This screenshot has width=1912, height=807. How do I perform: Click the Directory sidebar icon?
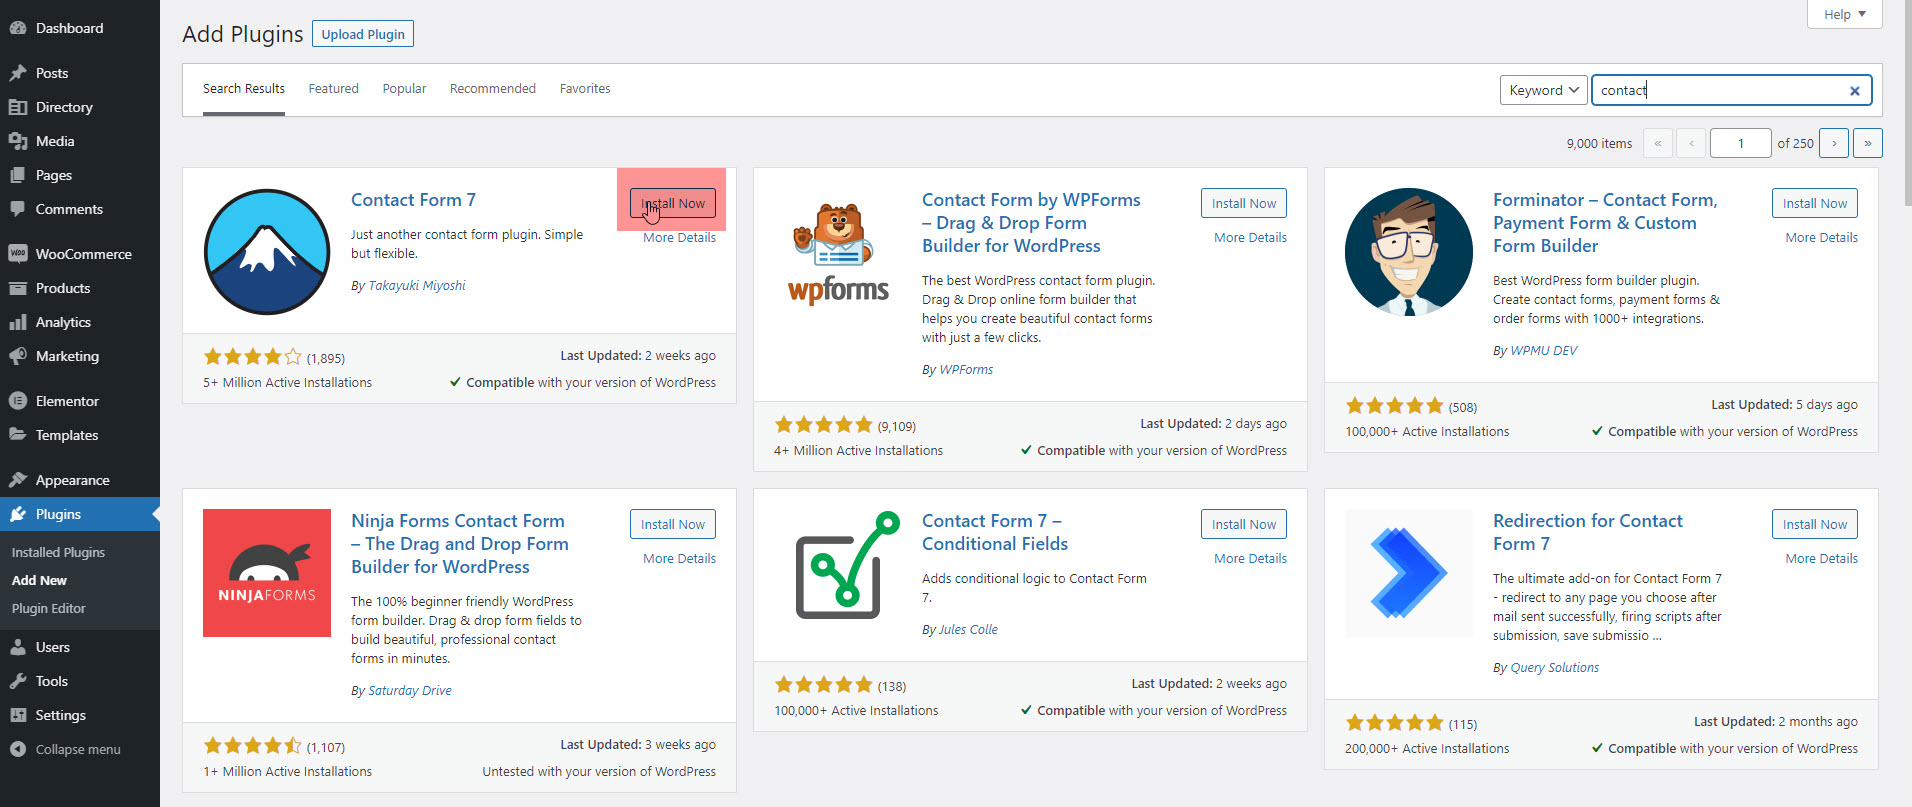(x=17, y=107)
